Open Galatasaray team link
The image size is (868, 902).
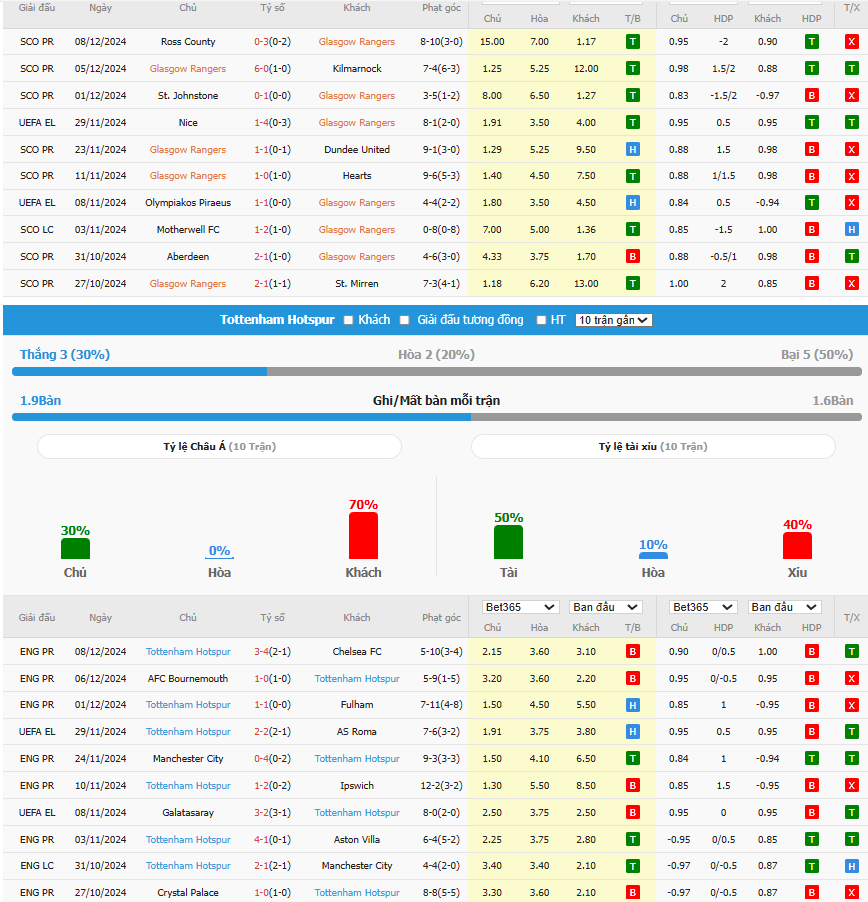click(188, 813)
